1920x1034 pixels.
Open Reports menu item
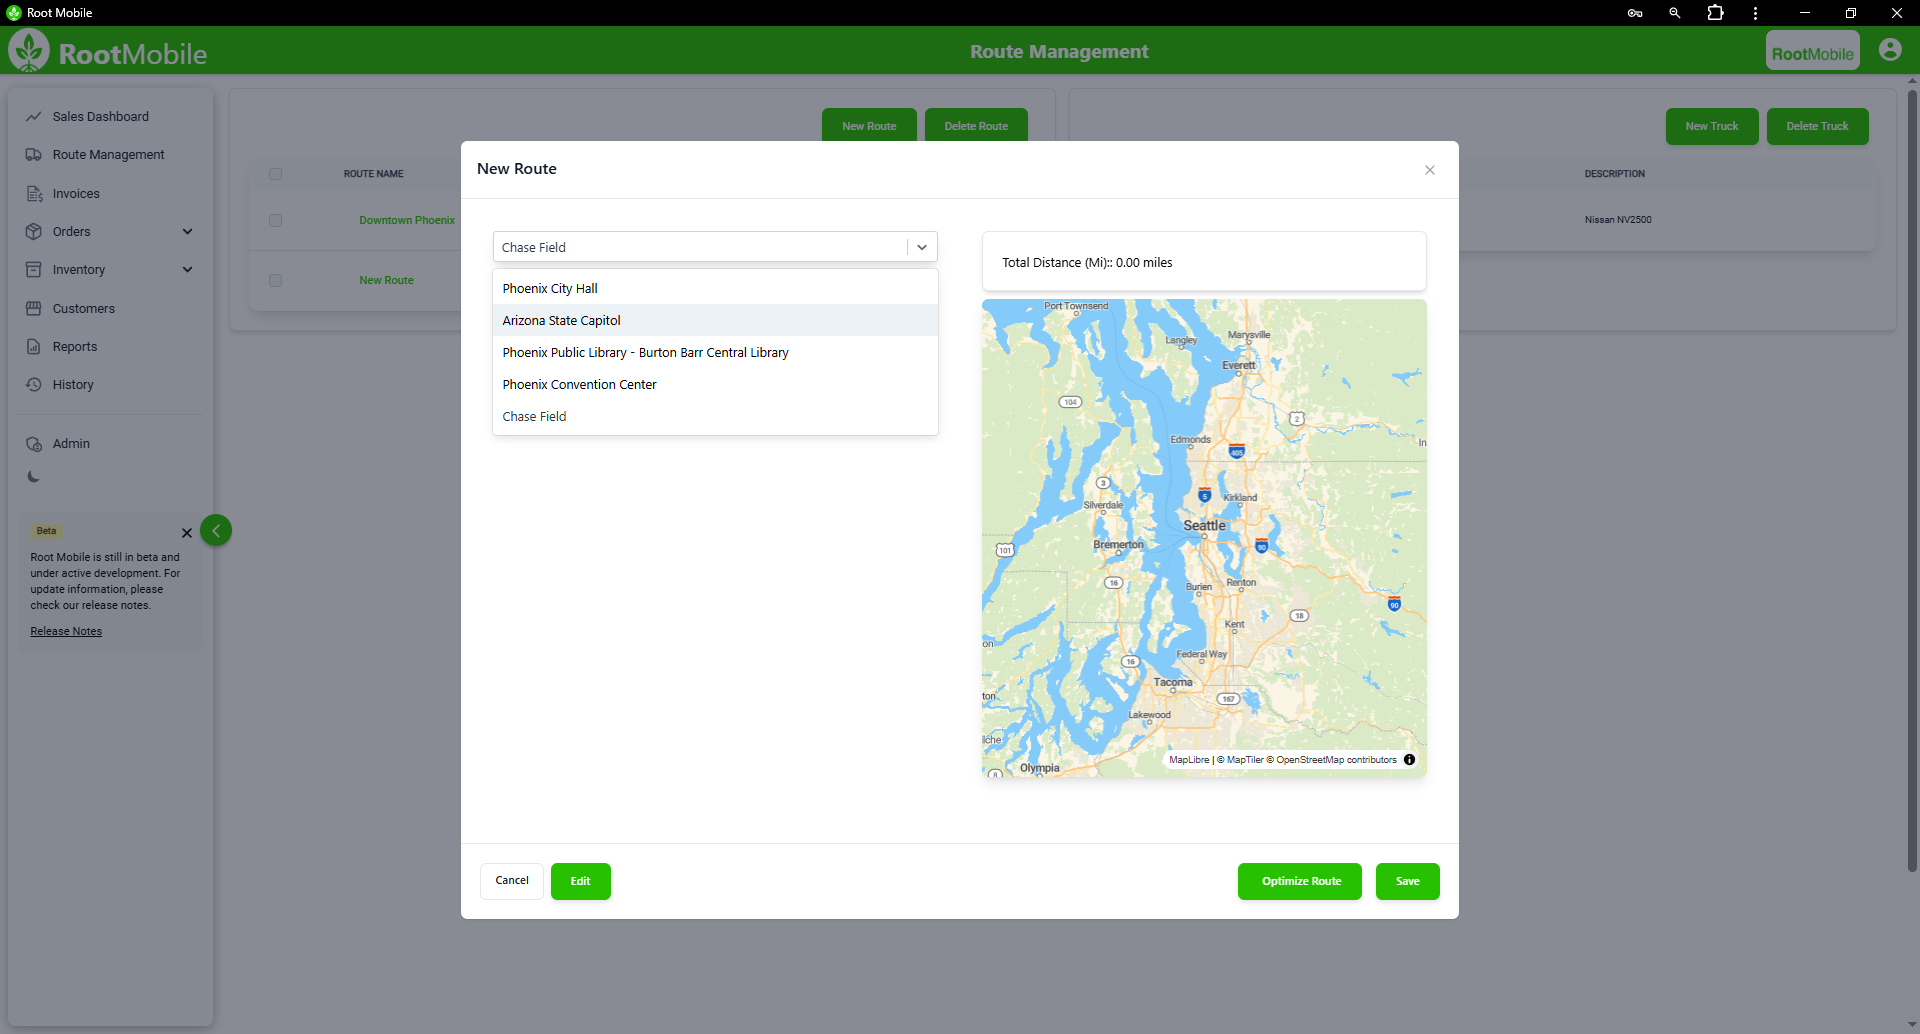[75, 347]
